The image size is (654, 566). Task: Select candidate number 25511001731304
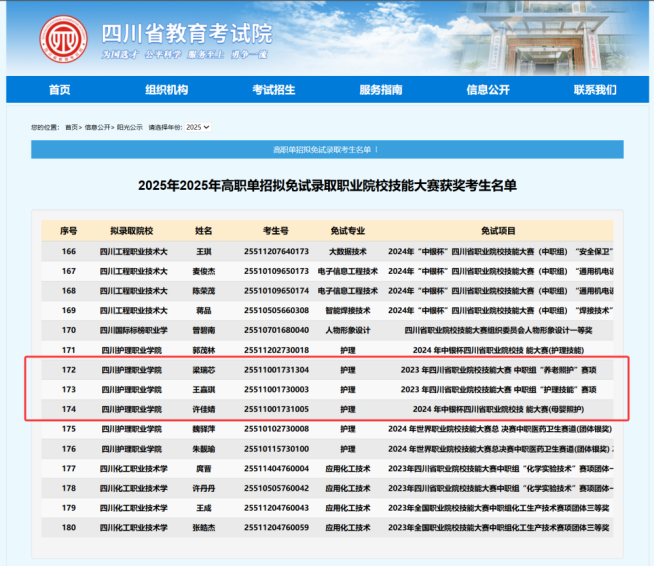tap(276, 370)
